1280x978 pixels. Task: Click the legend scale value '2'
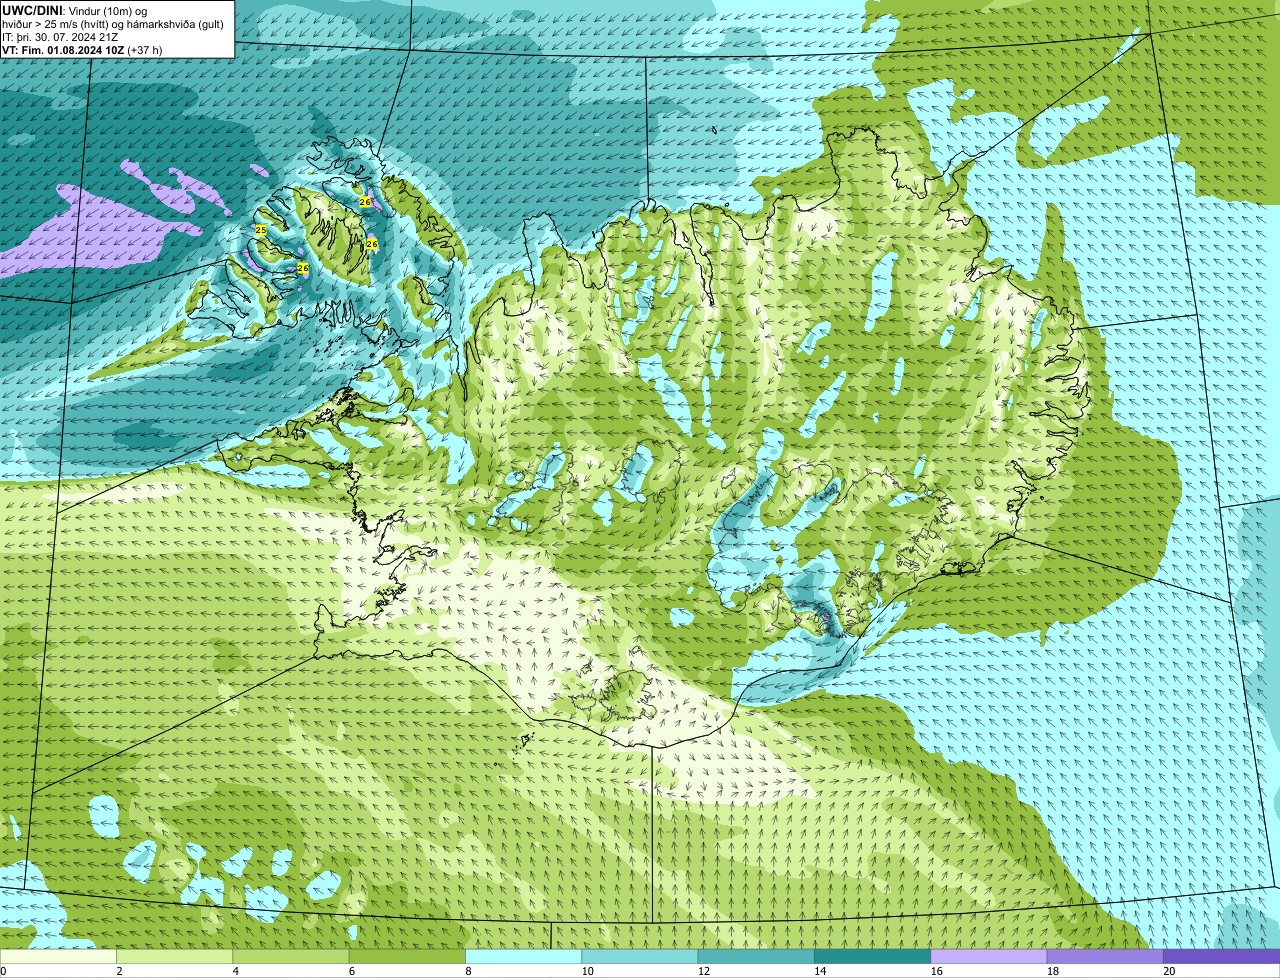click(x=119, y=971)
